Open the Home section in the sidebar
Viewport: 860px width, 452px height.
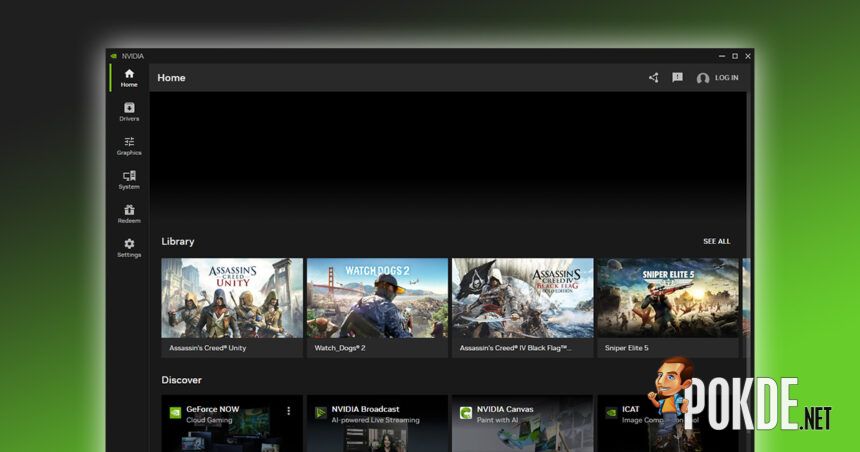[129, 78]
